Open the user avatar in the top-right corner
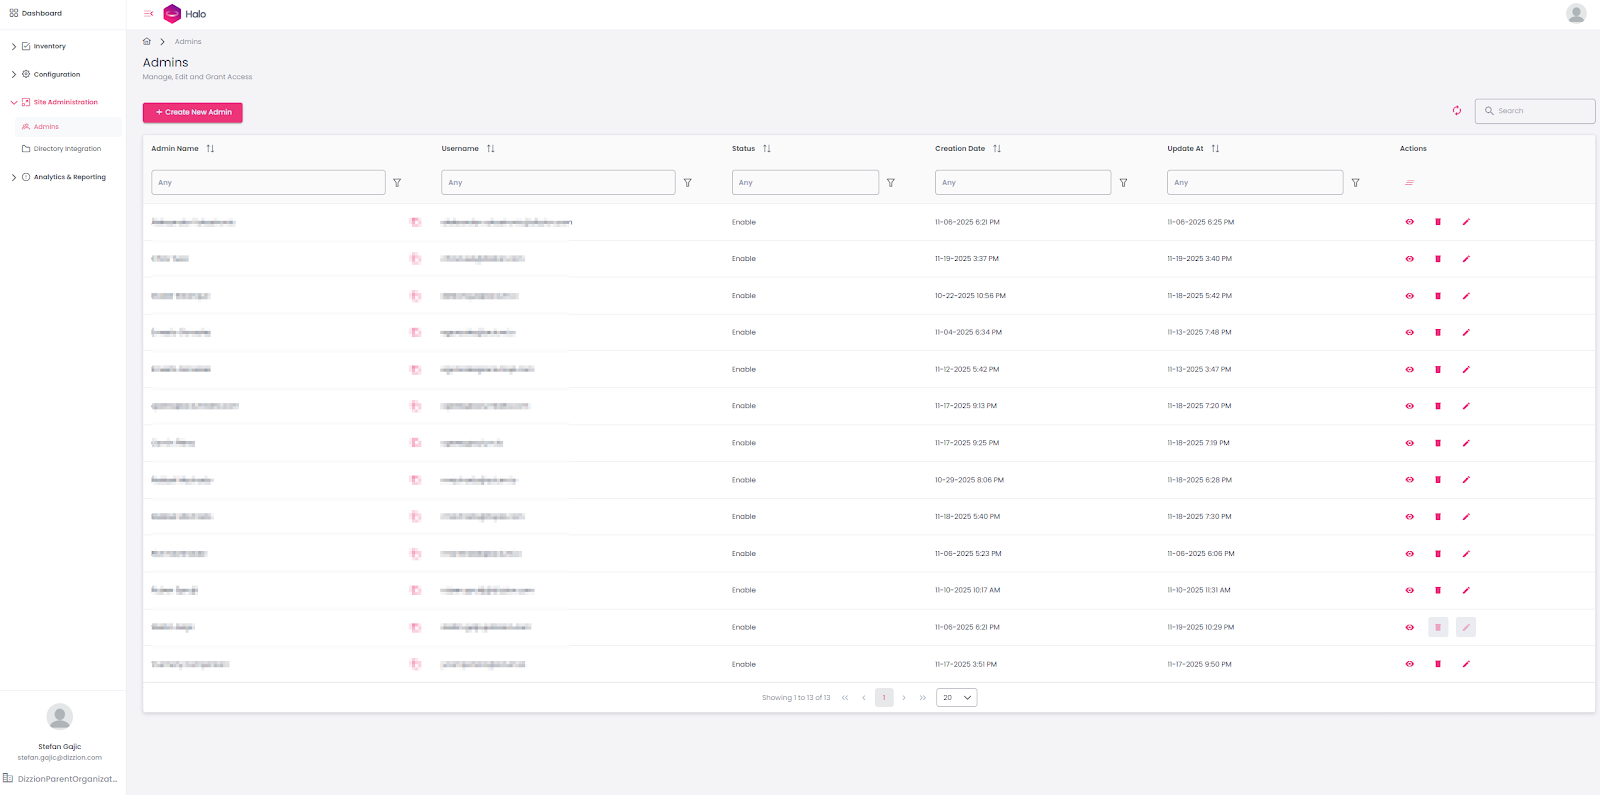The width and height of the screenshot is (1600, 795). point(1576,14)
